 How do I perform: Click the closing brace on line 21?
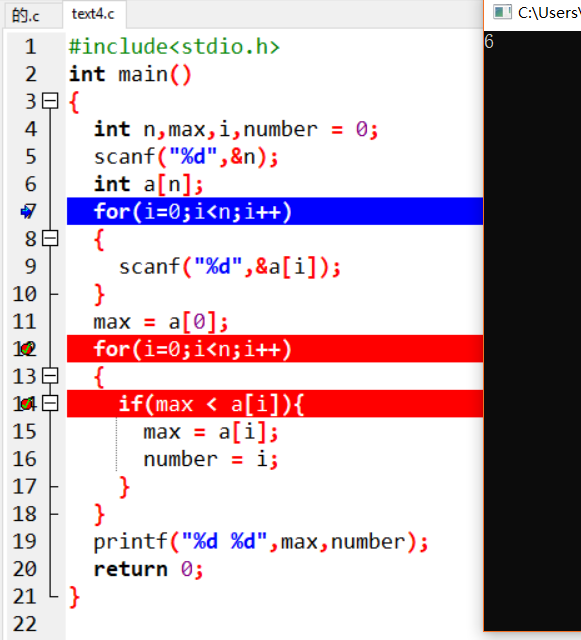tap(74, 598)
